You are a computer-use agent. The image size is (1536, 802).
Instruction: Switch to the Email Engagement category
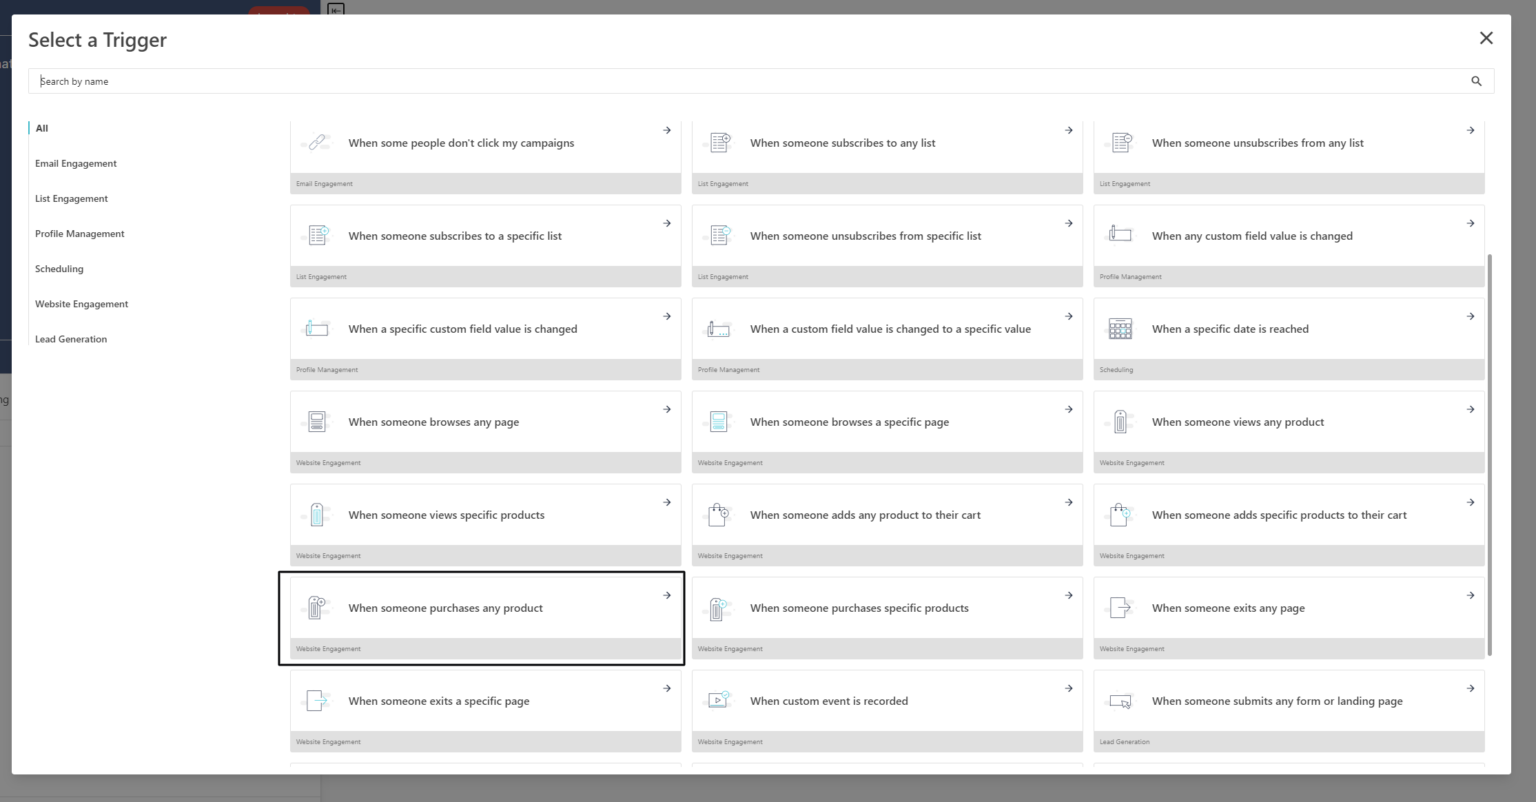tap(75, 163)
